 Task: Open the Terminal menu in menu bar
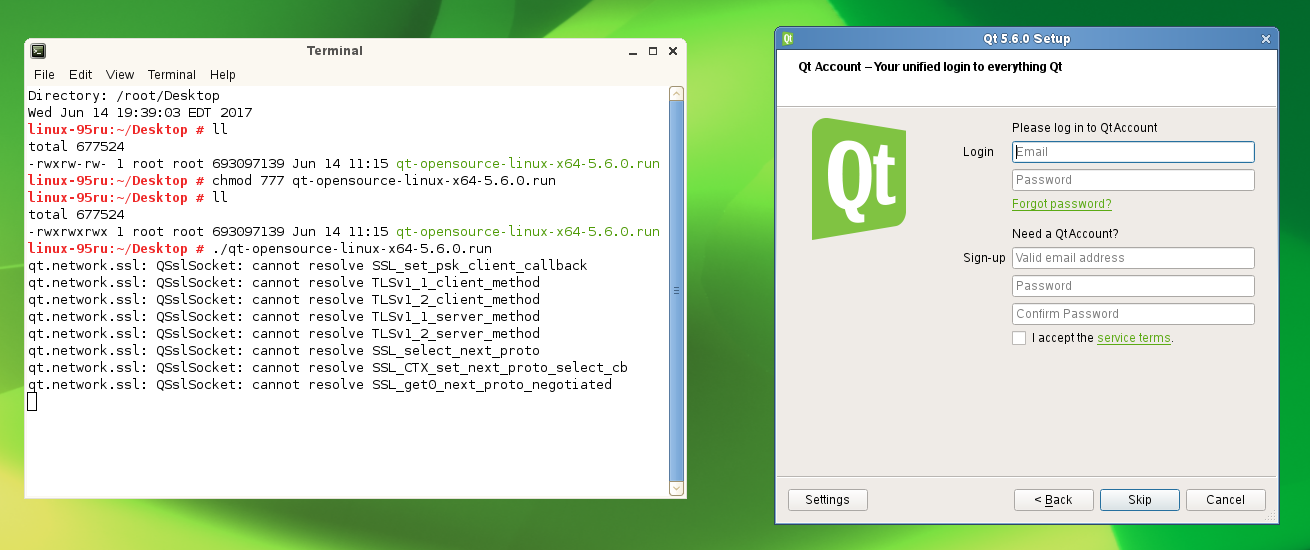[x=172, y=75]
